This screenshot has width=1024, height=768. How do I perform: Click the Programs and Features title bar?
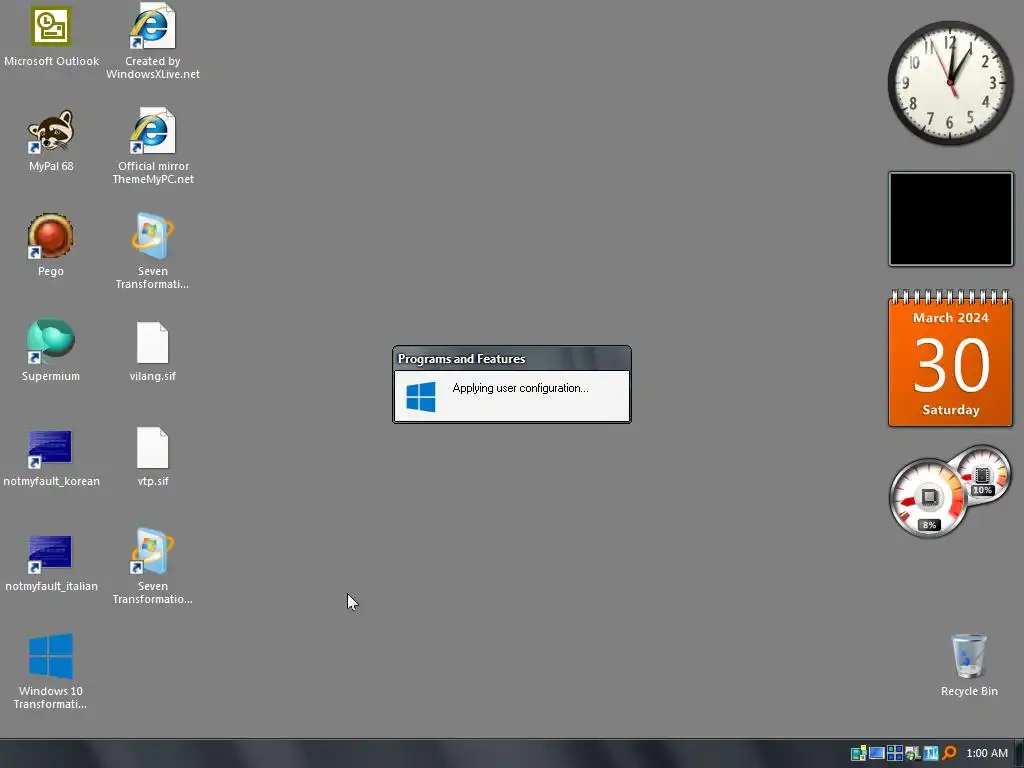point(511,359)
